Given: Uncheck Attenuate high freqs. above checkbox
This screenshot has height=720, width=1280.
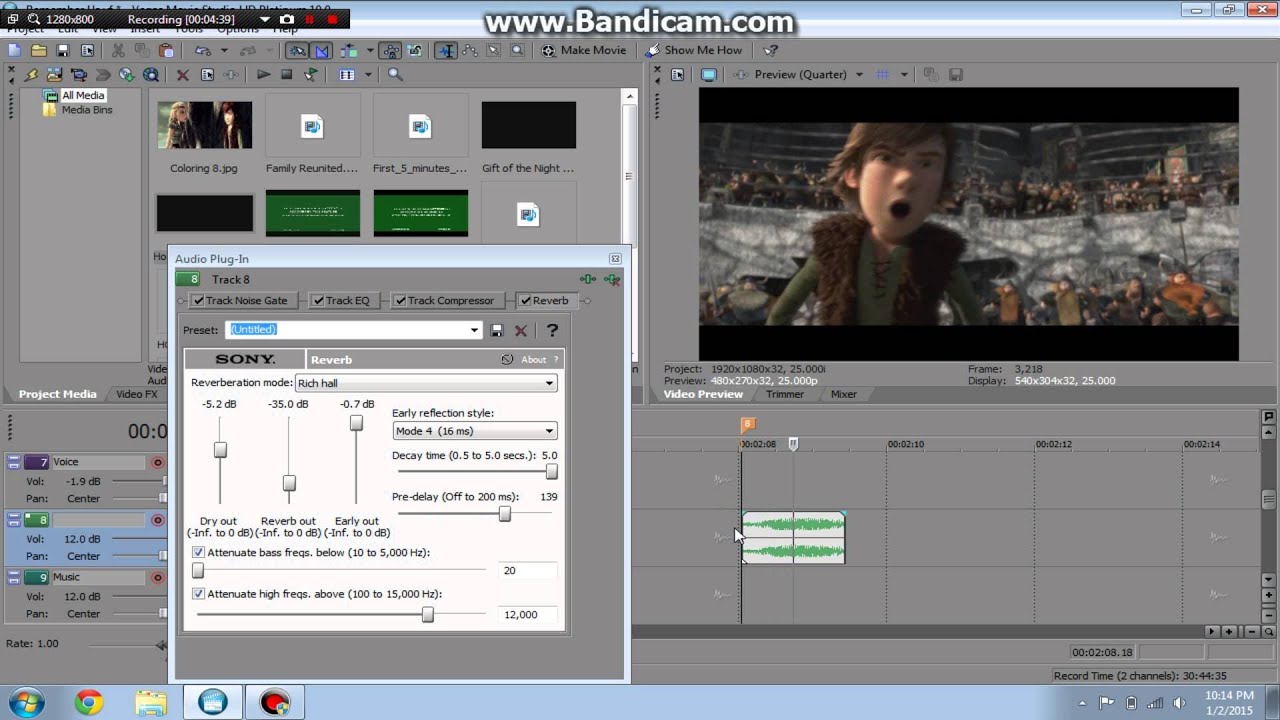Looking at the screenshot, I should pyautogui.click(x=198, y=594).
